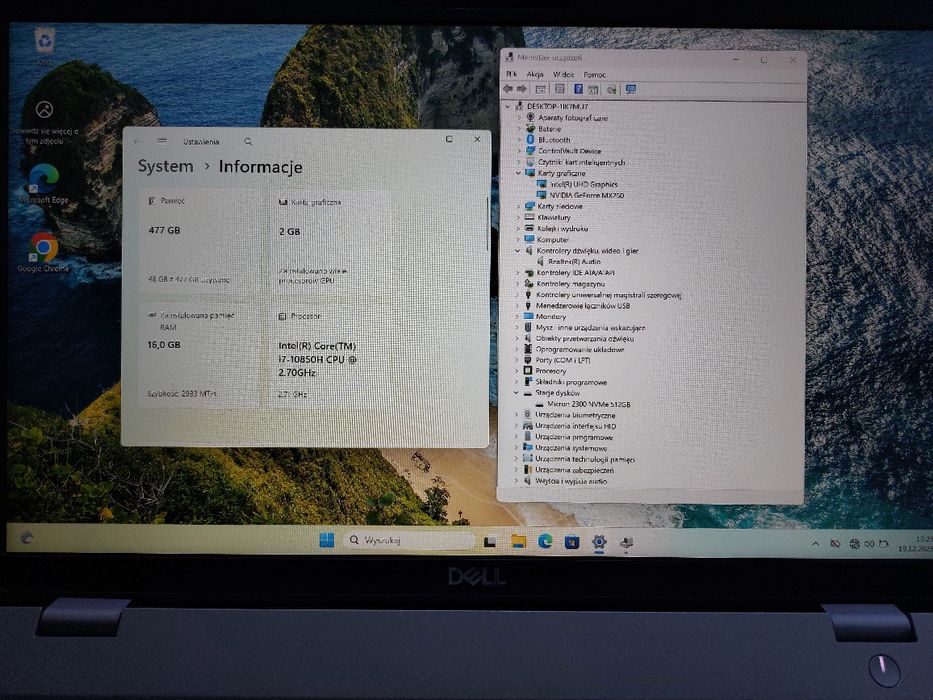
Task: Click the blue Help icon in Device Manager toolbar
Action: point(578,89)
